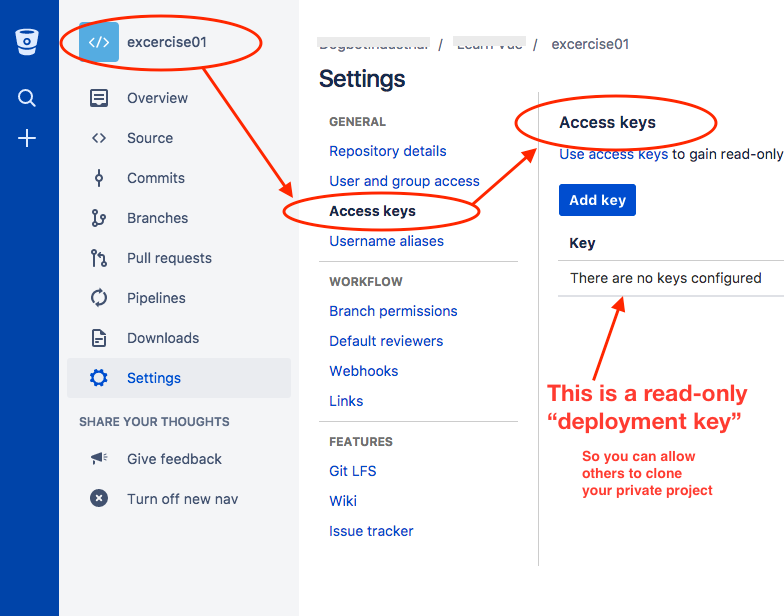
Task: Open the Overview sidebar item
Action: click(x=179, y=98)
